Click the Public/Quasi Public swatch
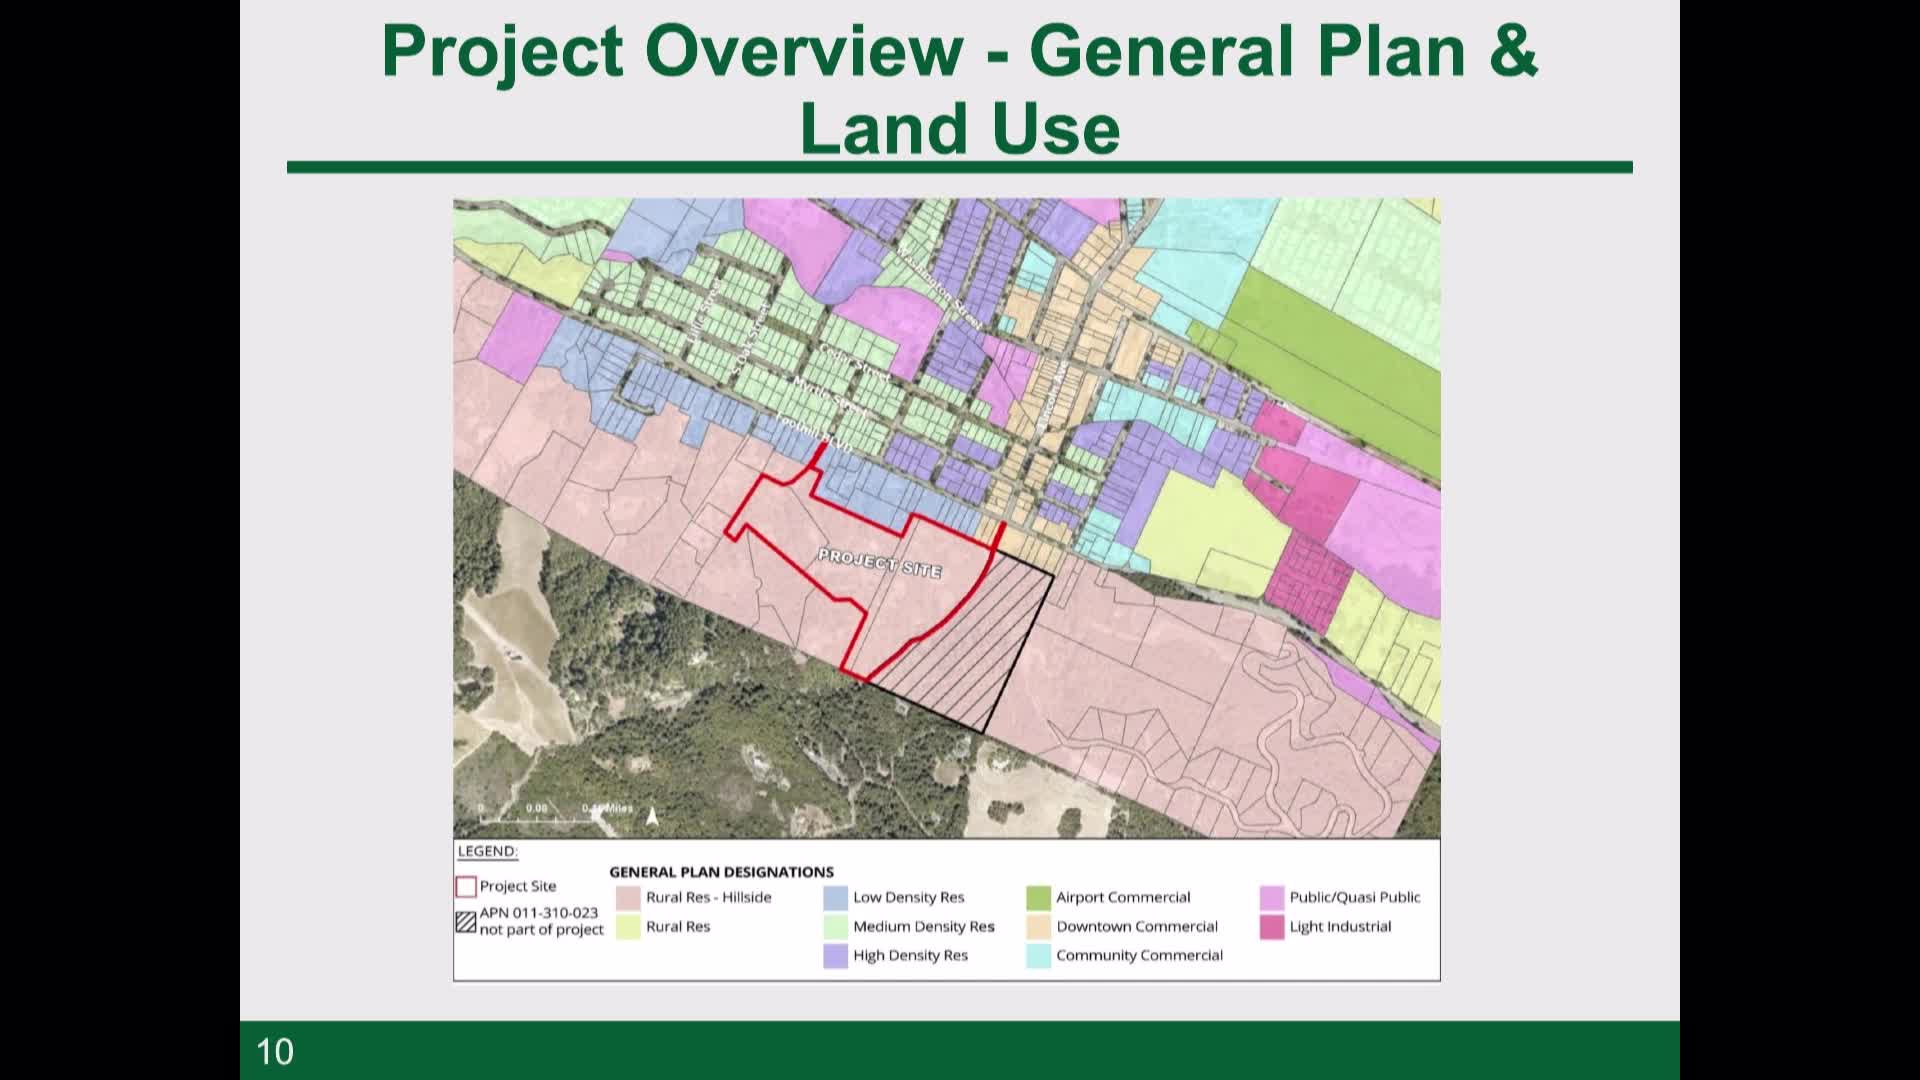1920x1080 pixels. (x=1271, y=897)
